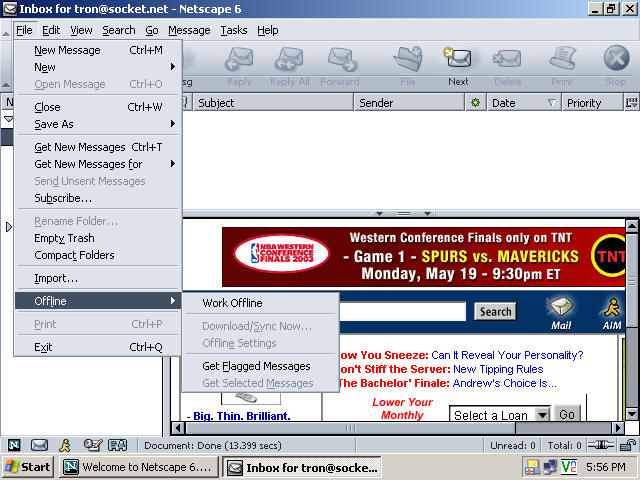Viewport: 640px width, 480px height.
Task: Open Navigator from the status bar icon
Action: tap(14, 445)
